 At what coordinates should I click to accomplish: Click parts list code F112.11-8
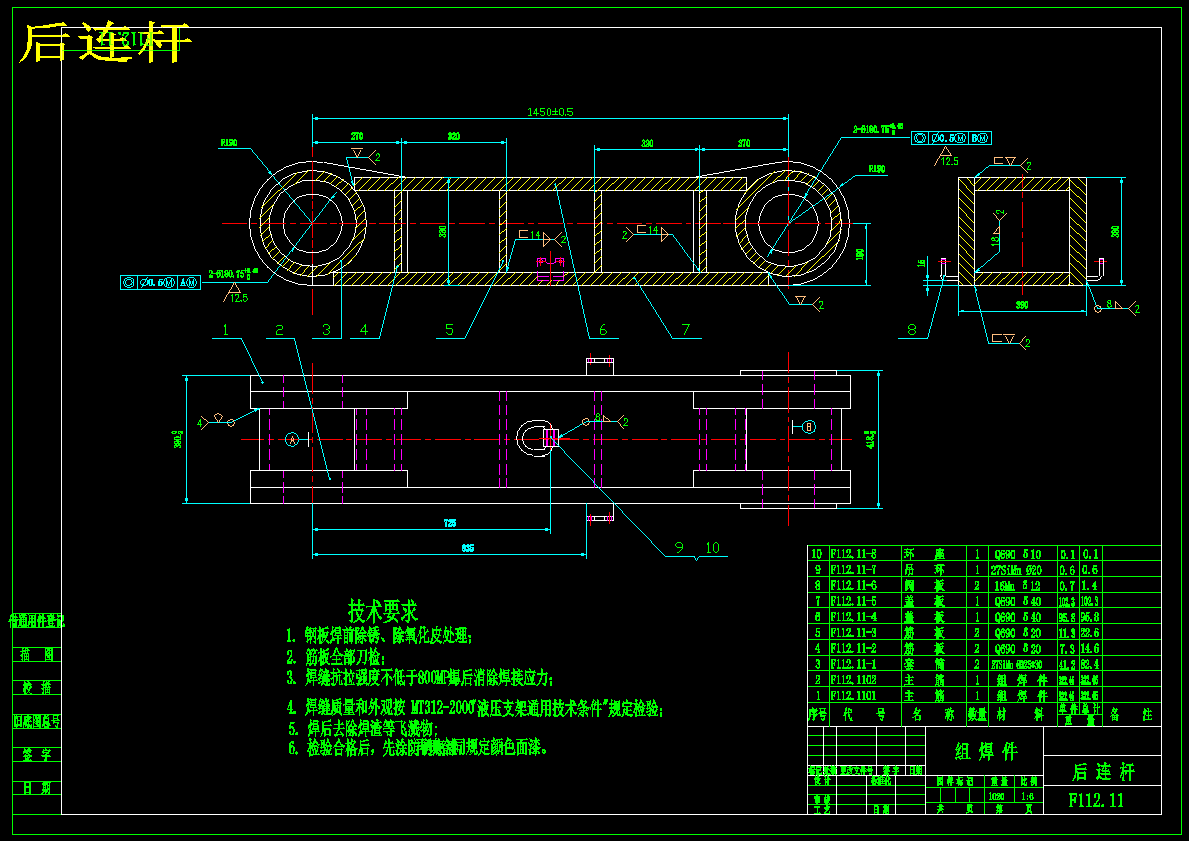[854, 554]
